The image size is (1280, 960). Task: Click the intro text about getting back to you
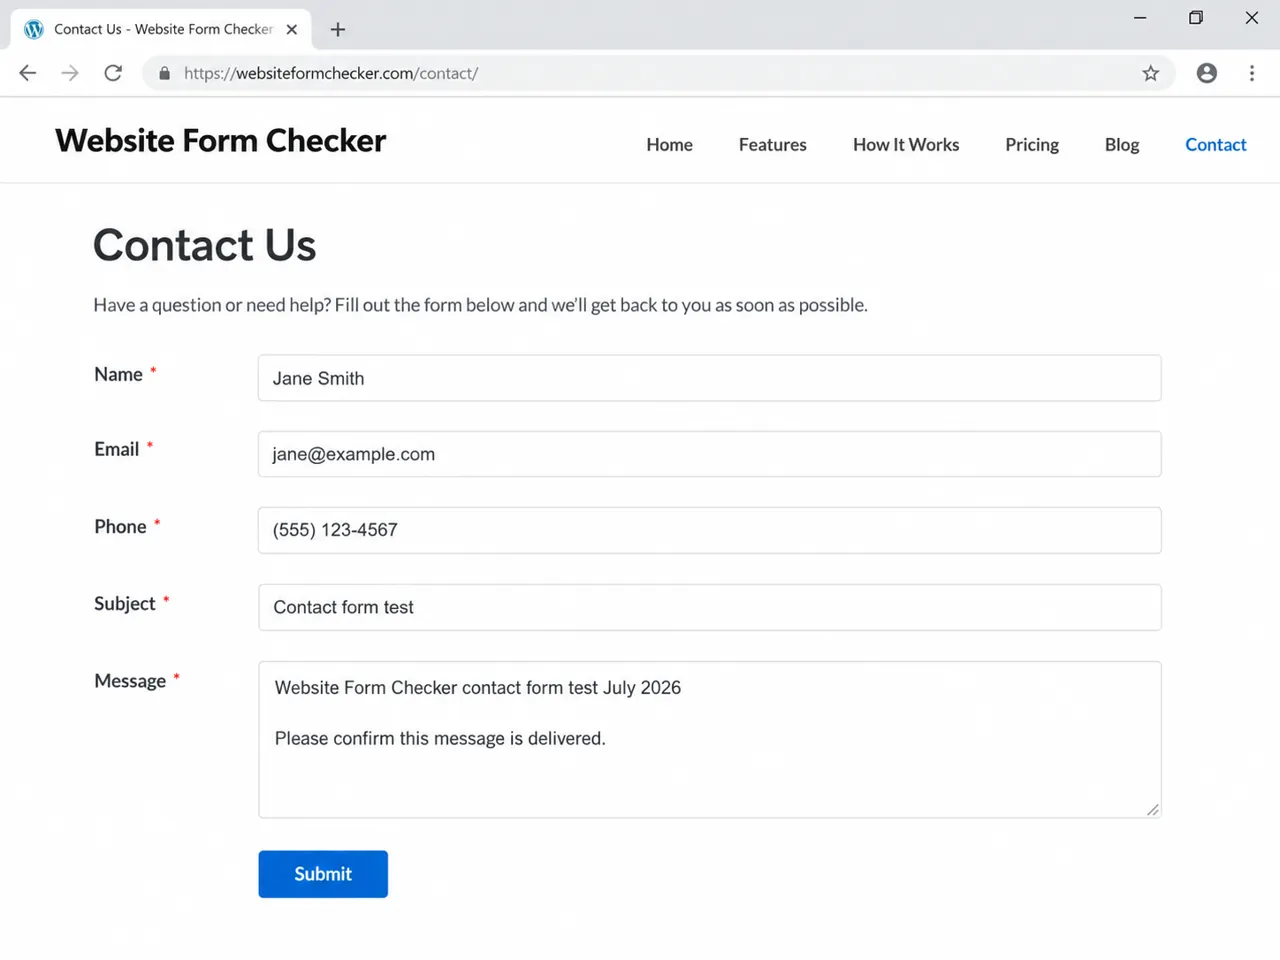[480, 305]
